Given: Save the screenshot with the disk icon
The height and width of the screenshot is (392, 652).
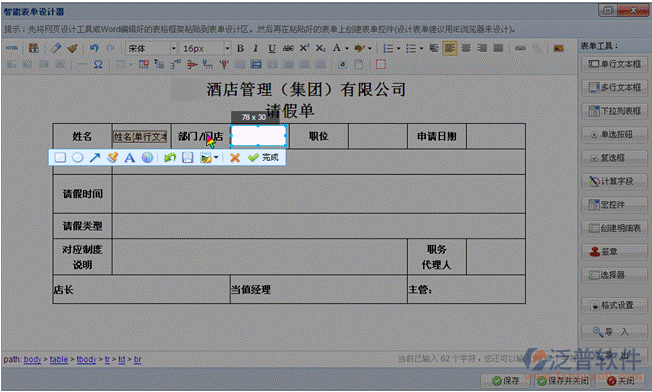Looking at the screenshot, I should [188, 158].
